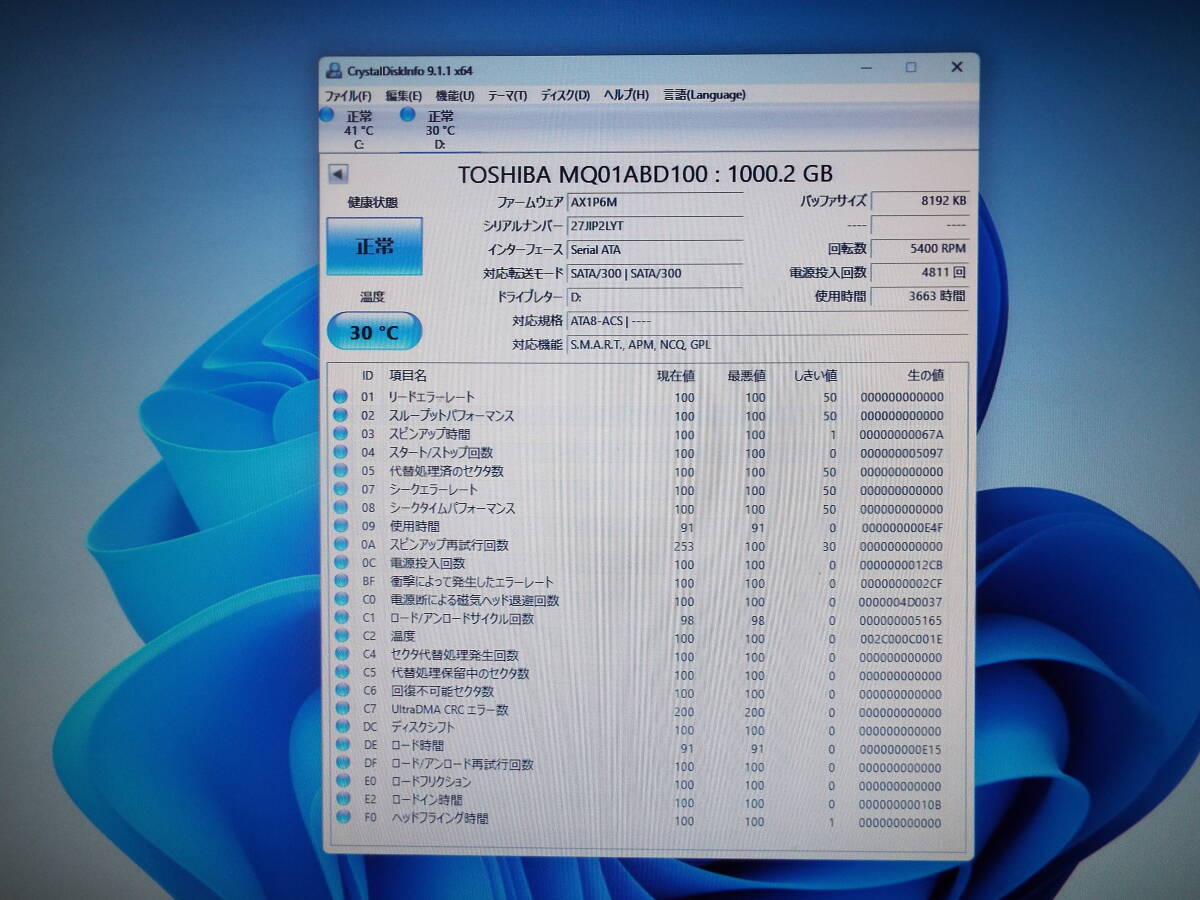Click the status orb for DC ディスクシフト

point(343,728)
